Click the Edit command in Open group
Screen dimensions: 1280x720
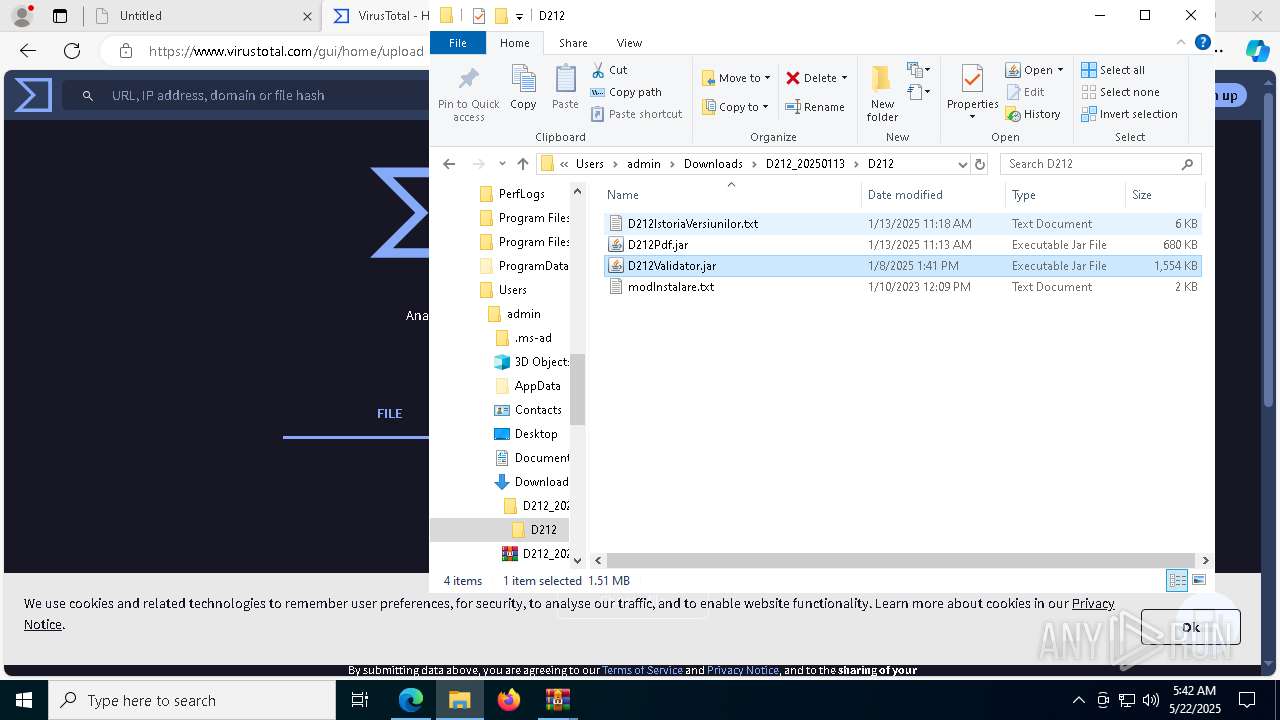[1025, 92]
